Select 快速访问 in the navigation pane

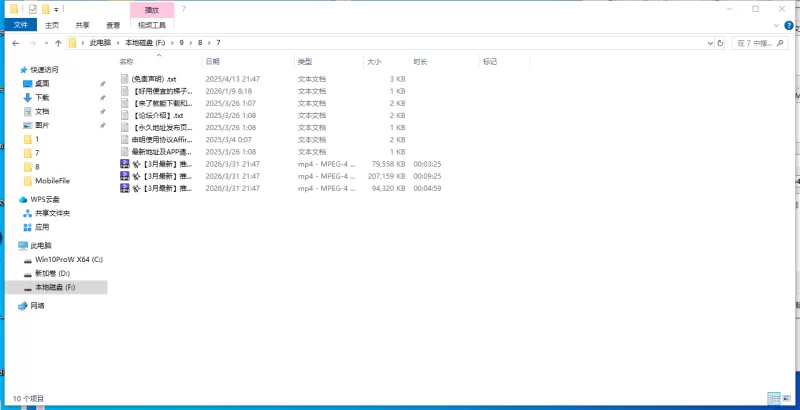click(x=44, y=69)
